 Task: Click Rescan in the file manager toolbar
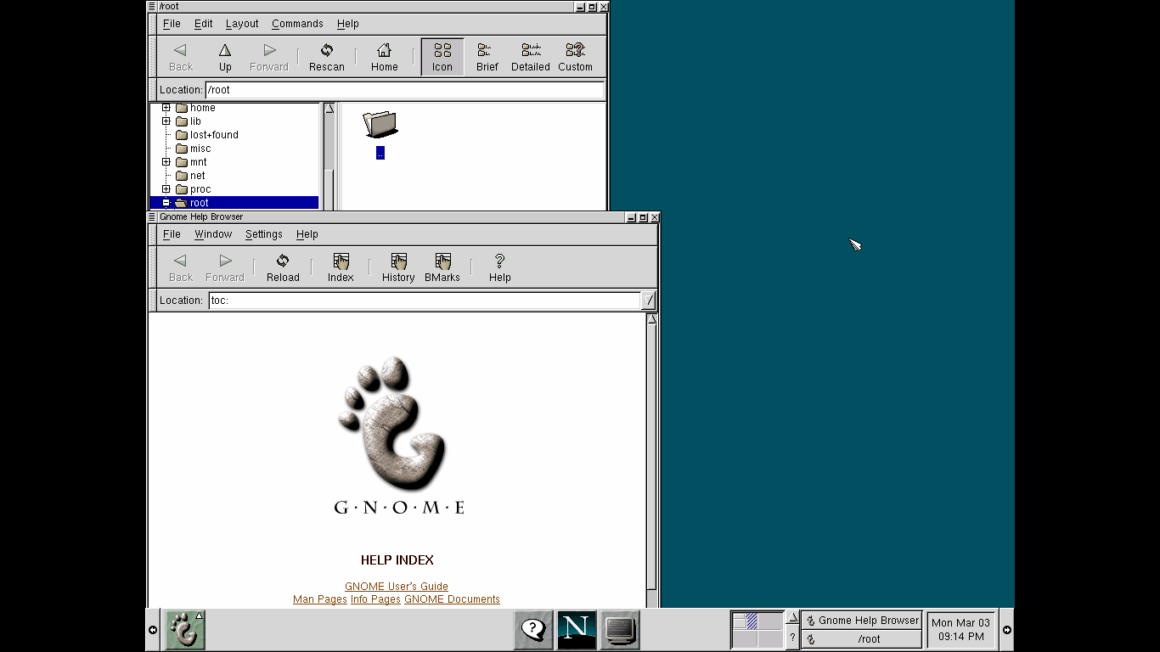click(326, 57)
